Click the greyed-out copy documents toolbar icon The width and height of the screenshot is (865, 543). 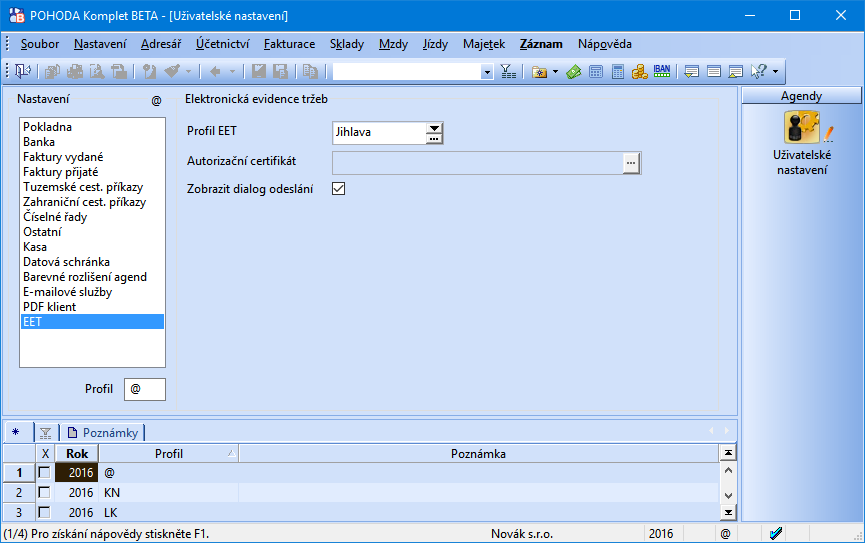point(310,71)
